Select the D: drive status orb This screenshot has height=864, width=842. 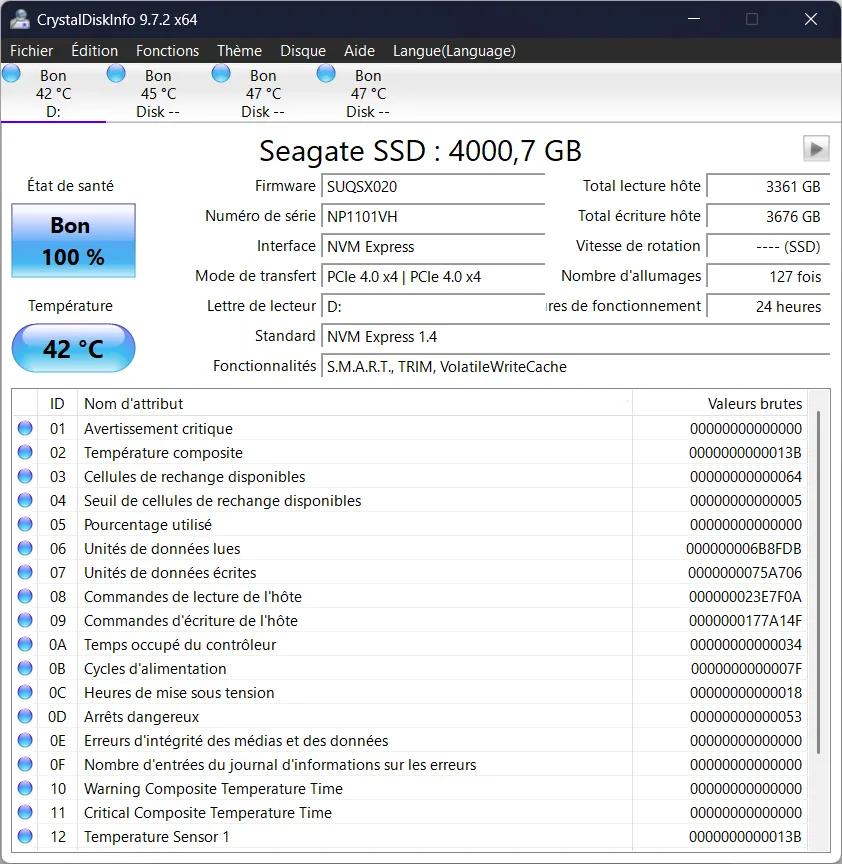(x=11, y=74)
